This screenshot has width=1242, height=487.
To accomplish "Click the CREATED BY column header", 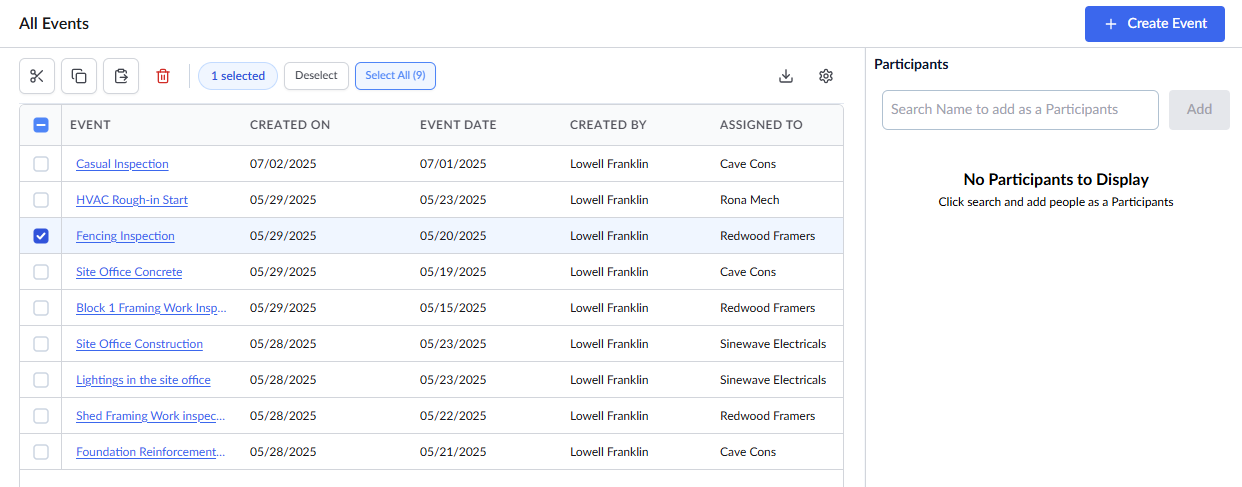I will 608,125.
